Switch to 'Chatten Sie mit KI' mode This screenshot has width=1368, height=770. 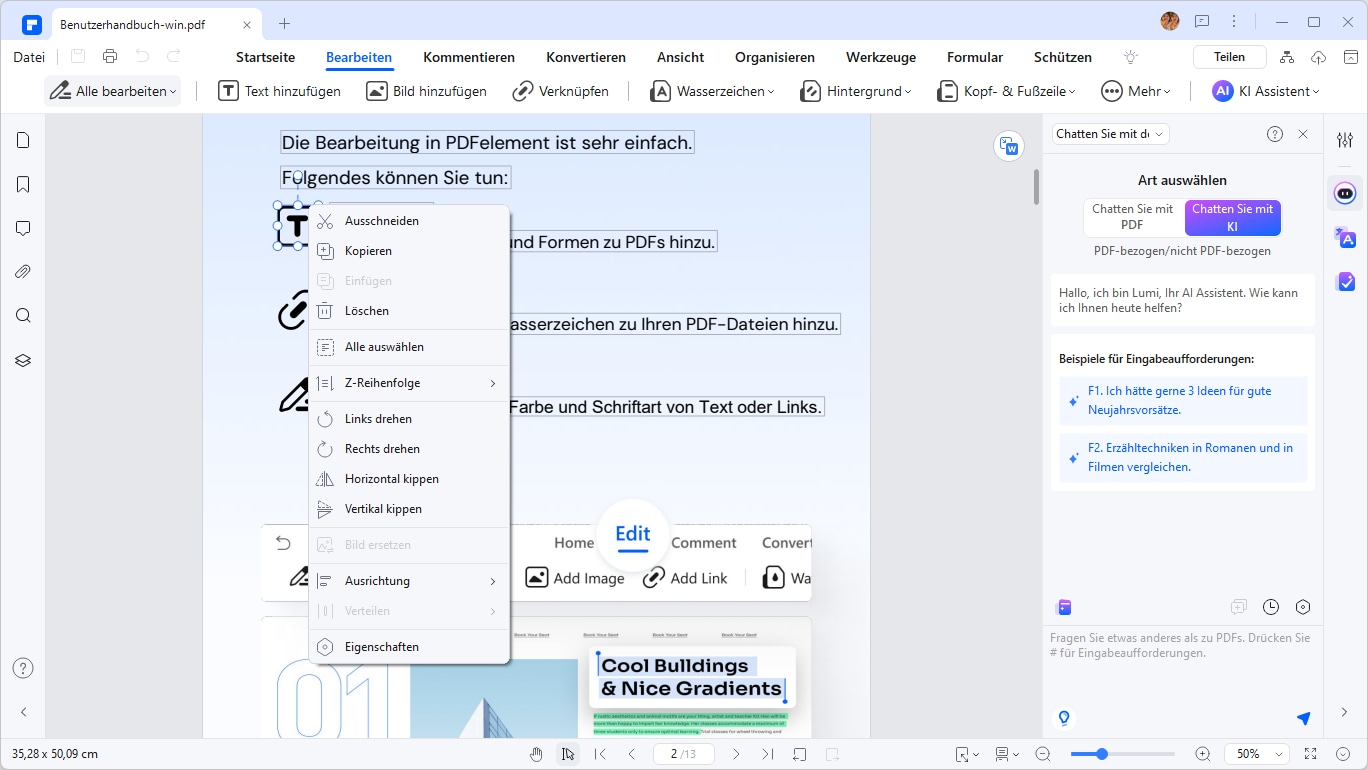(1233, 217)
